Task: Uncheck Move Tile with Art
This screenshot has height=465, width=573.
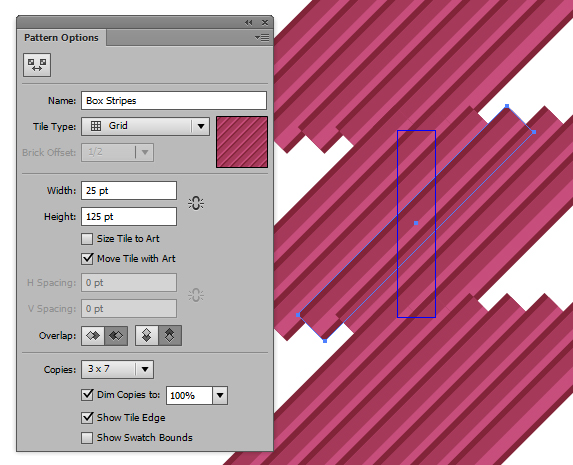Action: point(87,259)
